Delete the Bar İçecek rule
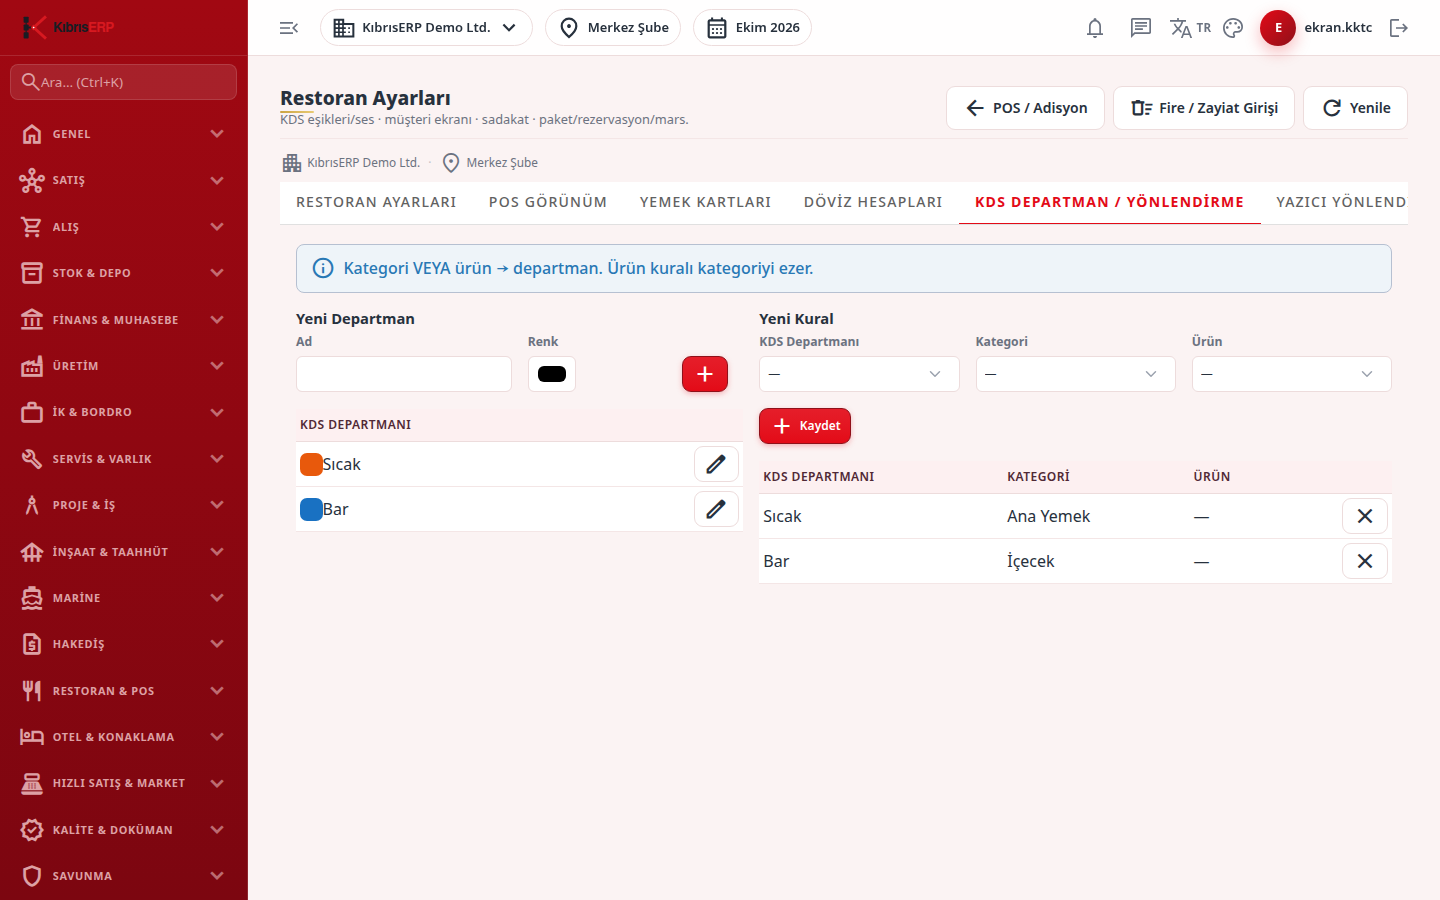1440x900 pixels. 1365,561
